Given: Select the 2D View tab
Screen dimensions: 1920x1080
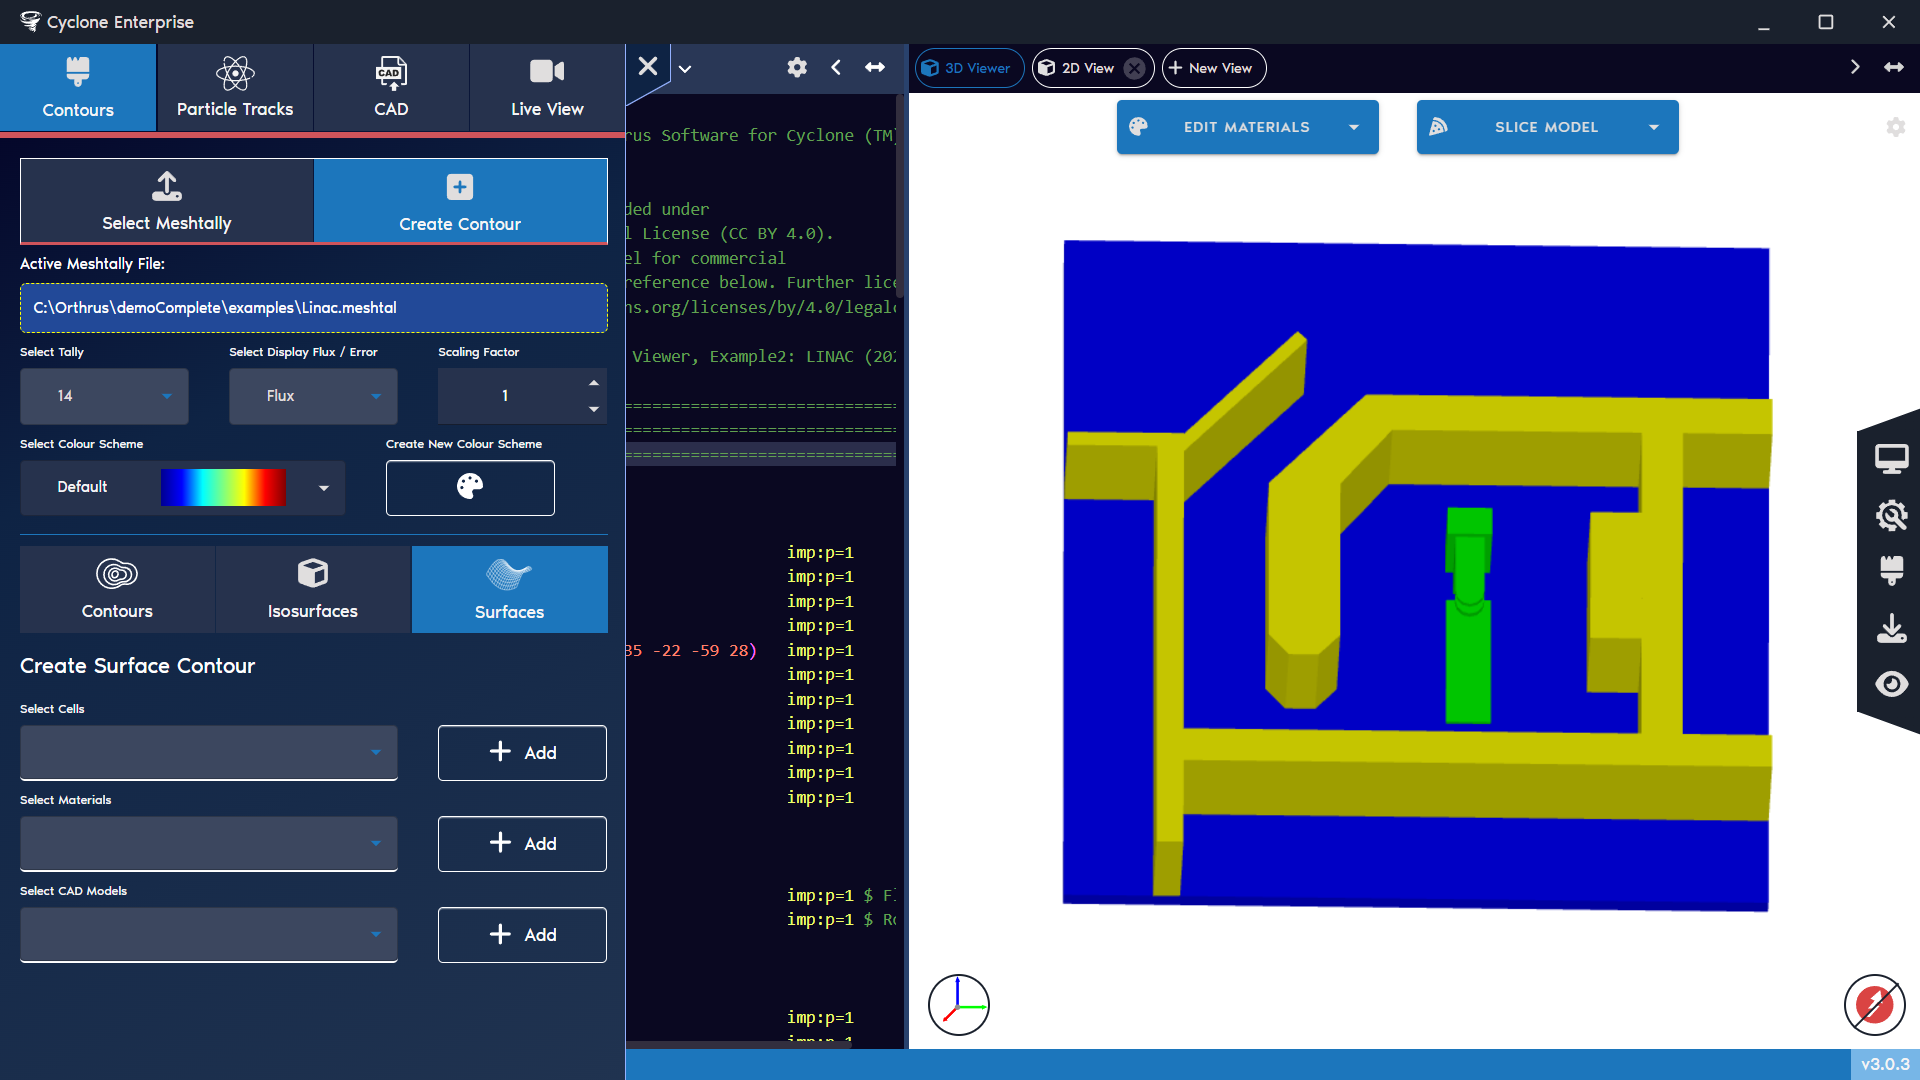Looking at the screenshot, I should point(1087,67).
